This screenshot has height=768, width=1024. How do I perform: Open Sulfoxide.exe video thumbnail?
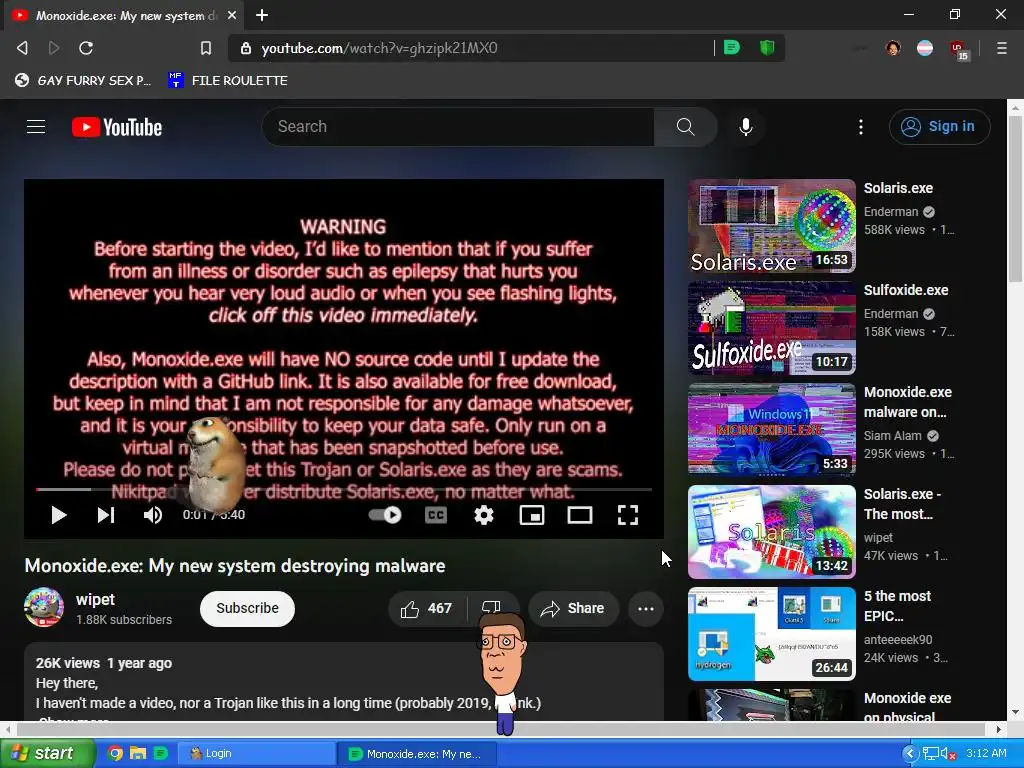click(x=771, y=328)
